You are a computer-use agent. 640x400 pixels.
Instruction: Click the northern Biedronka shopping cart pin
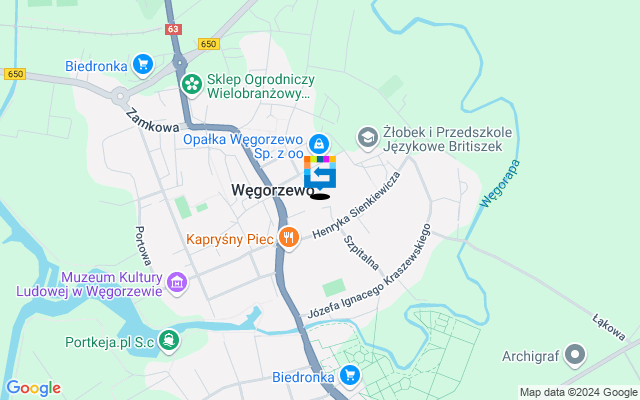(x=142, y=65)
